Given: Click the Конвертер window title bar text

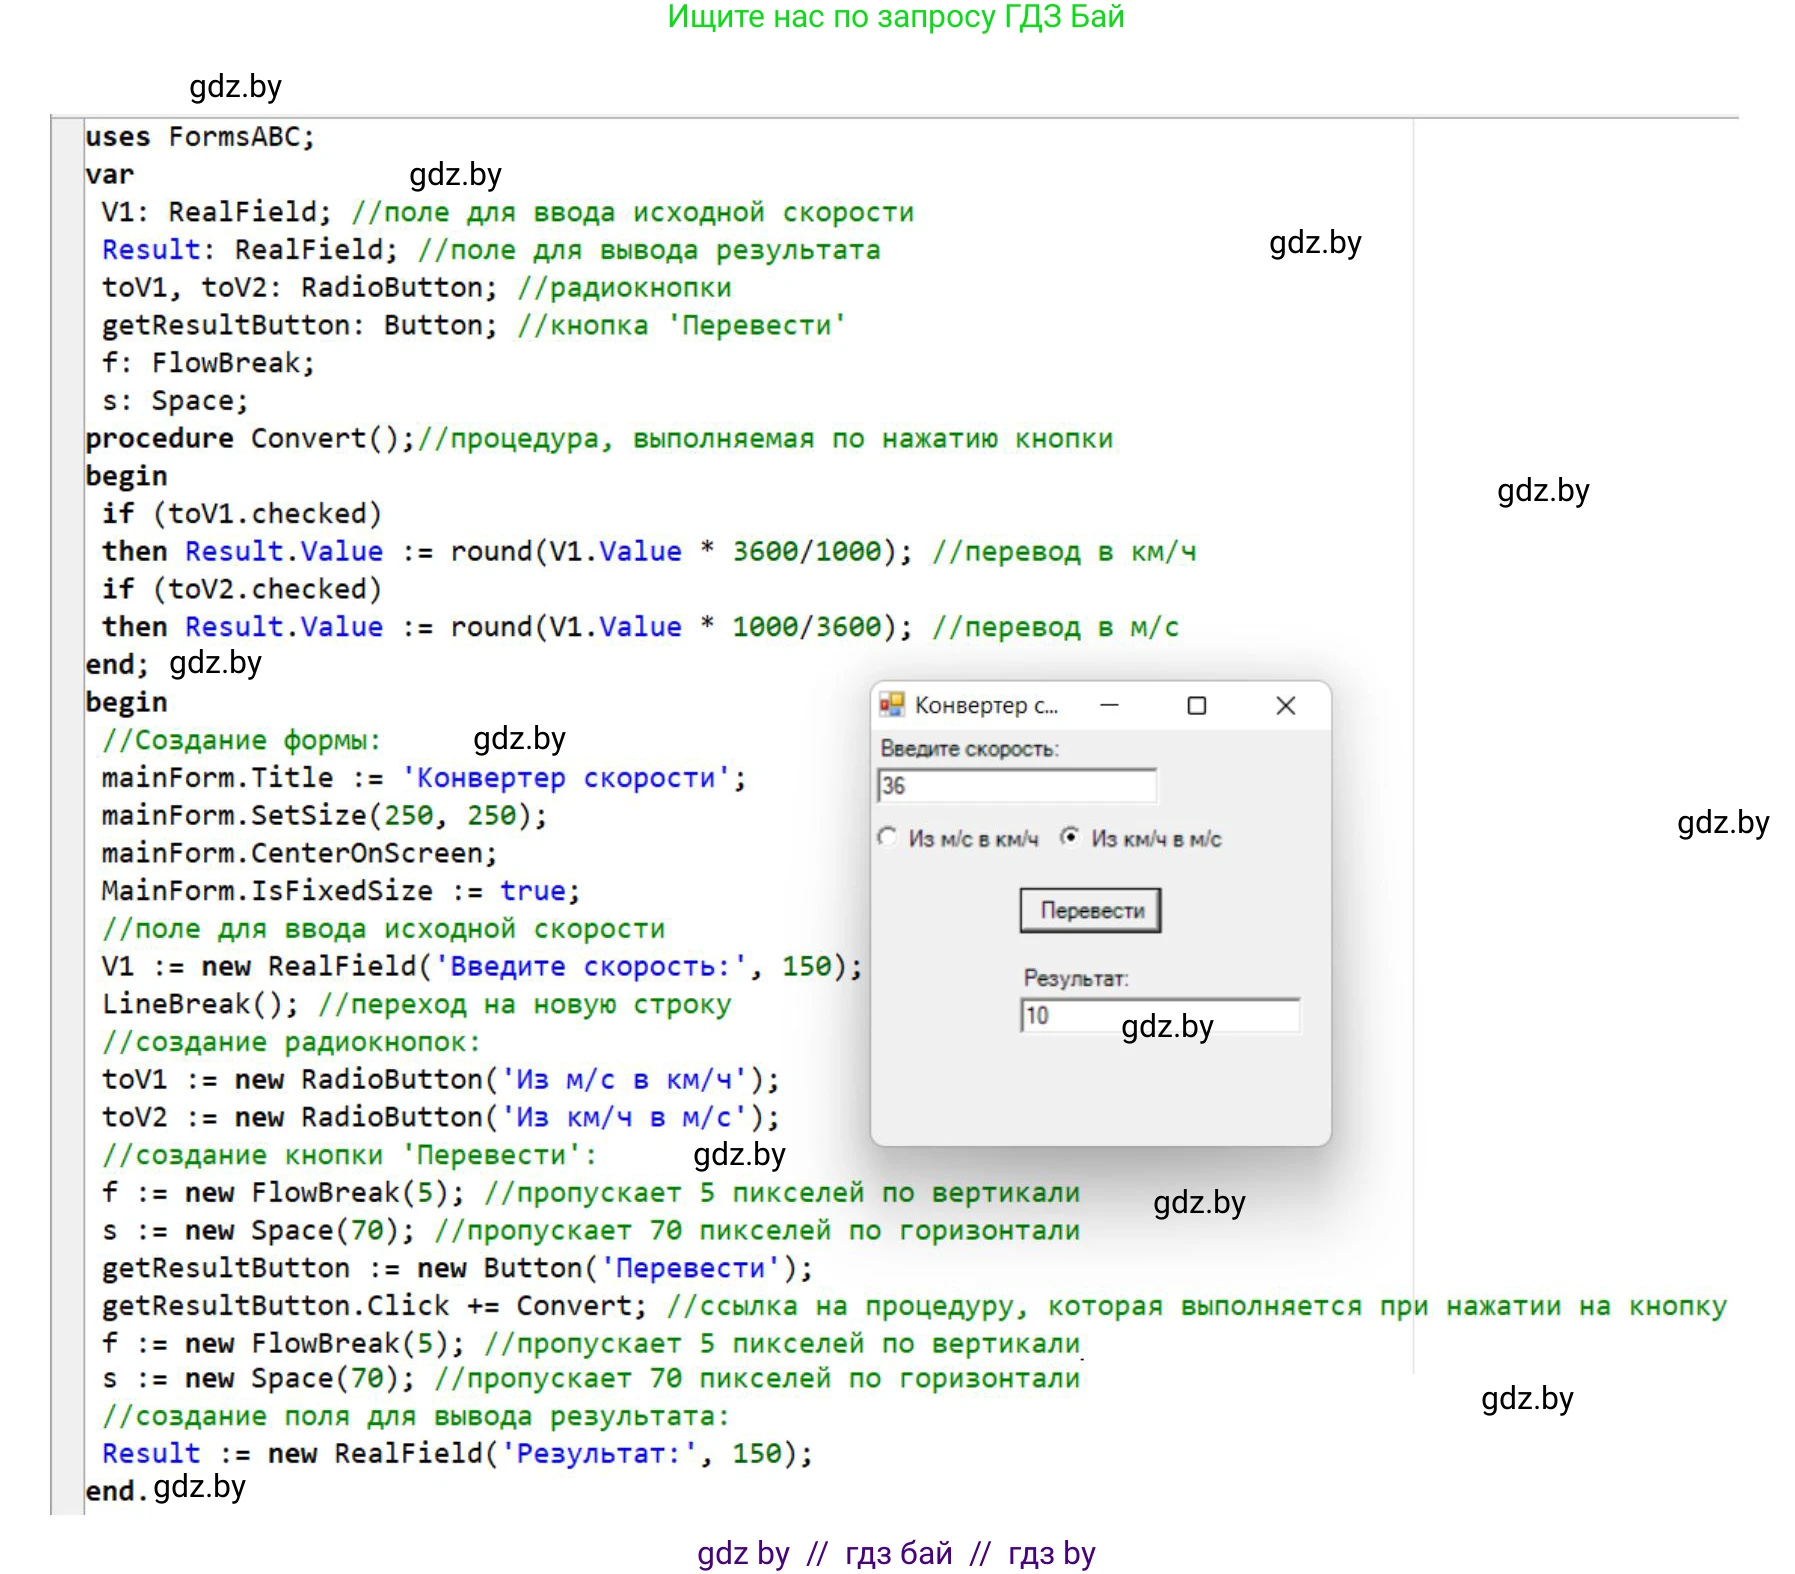Looking at the screenshot, I should [x=985, y=706].
